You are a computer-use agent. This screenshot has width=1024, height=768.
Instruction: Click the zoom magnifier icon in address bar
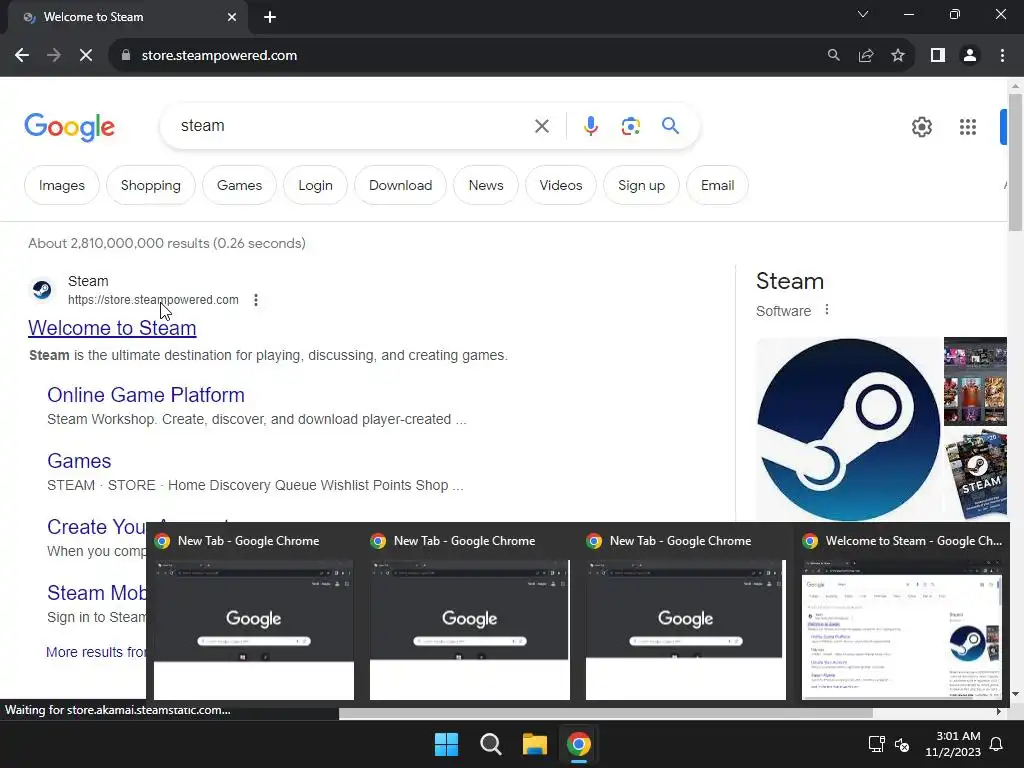pos(833,56)
